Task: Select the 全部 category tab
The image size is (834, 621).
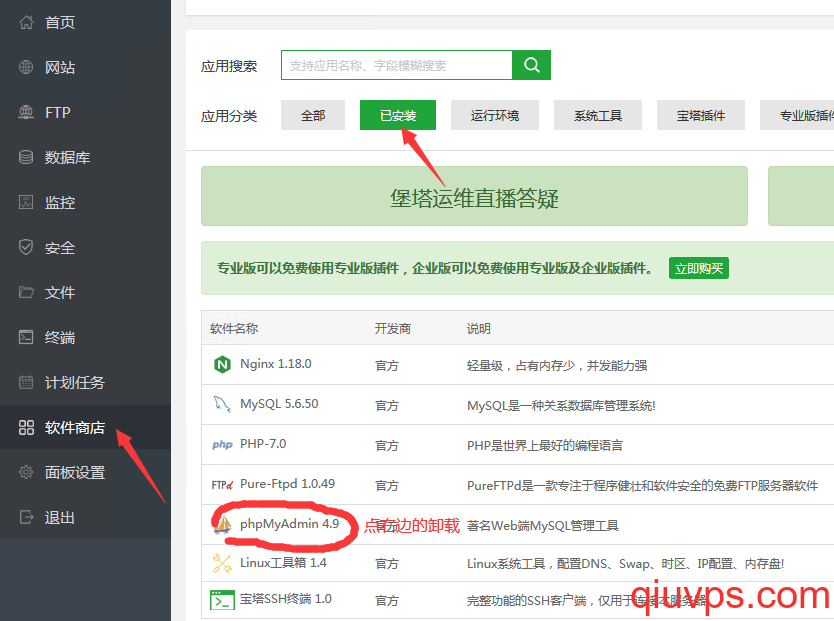Action: (313, 115)
